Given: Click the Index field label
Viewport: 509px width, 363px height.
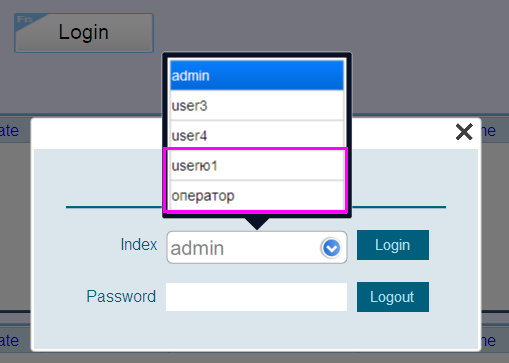Looking at the screenshot, I should tap(139, 244).
